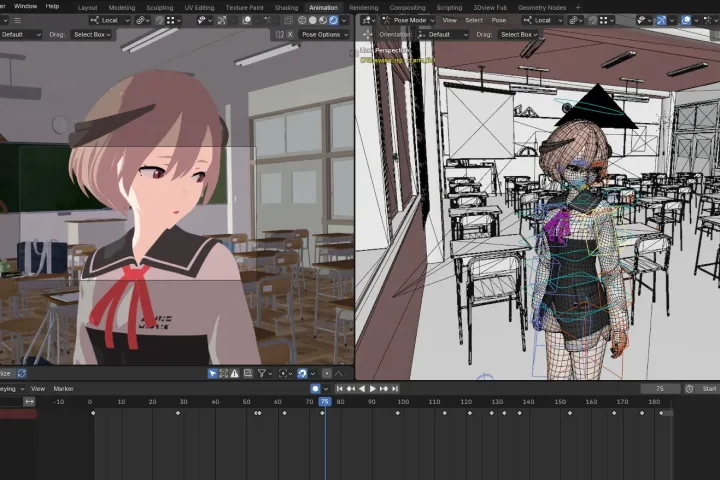
Task: Open left viewport snapping elements dropdown
Action: pos(174,20)
